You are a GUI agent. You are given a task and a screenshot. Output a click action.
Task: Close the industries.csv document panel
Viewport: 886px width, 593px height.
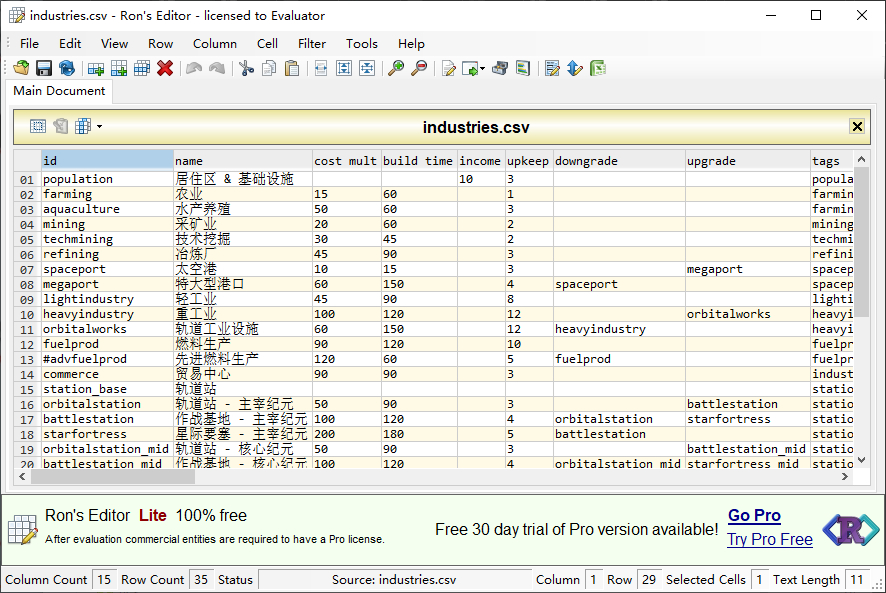(857, 126)
